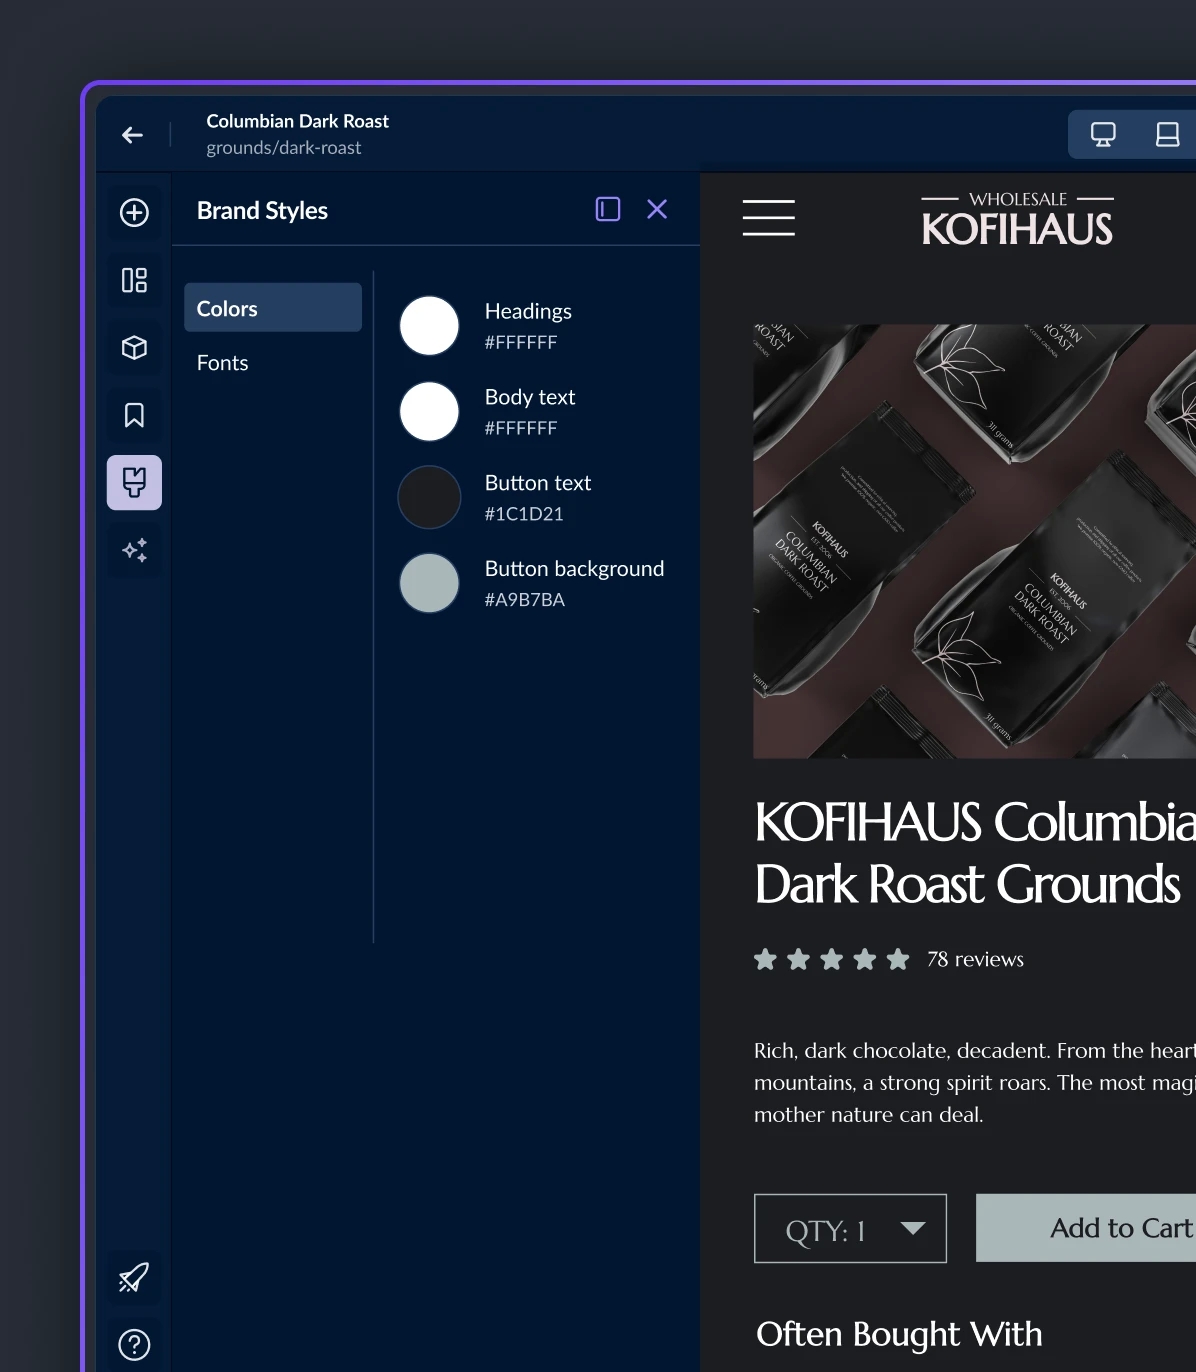Open the layout panel icon
This screenshot has height=1372, width=1196.
tap(134, 280)
